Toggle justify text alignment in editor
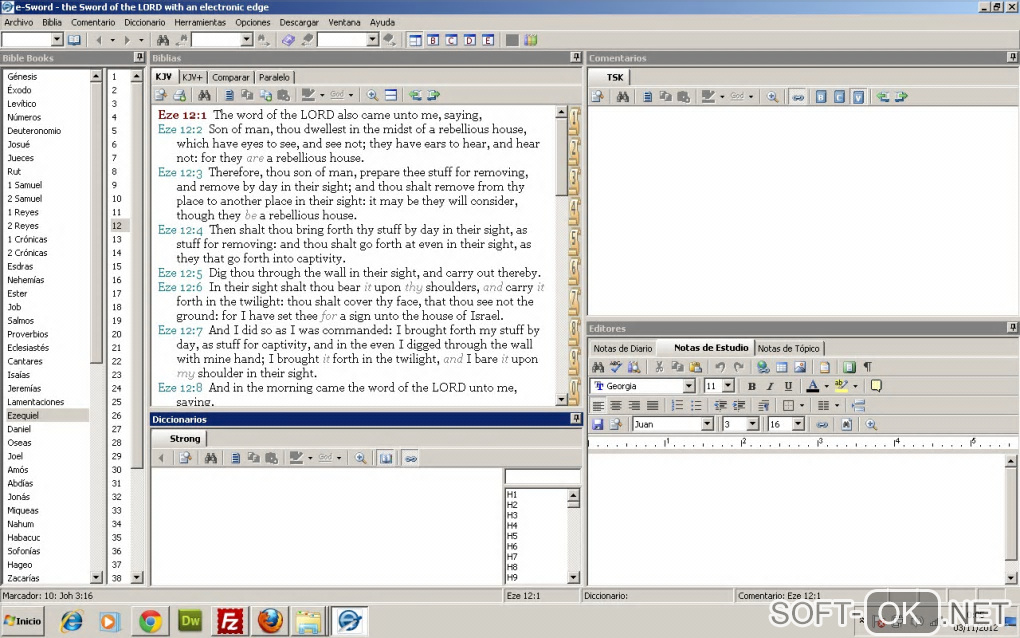The width and height of the screenshot is (1020, 638). point(652,406)
